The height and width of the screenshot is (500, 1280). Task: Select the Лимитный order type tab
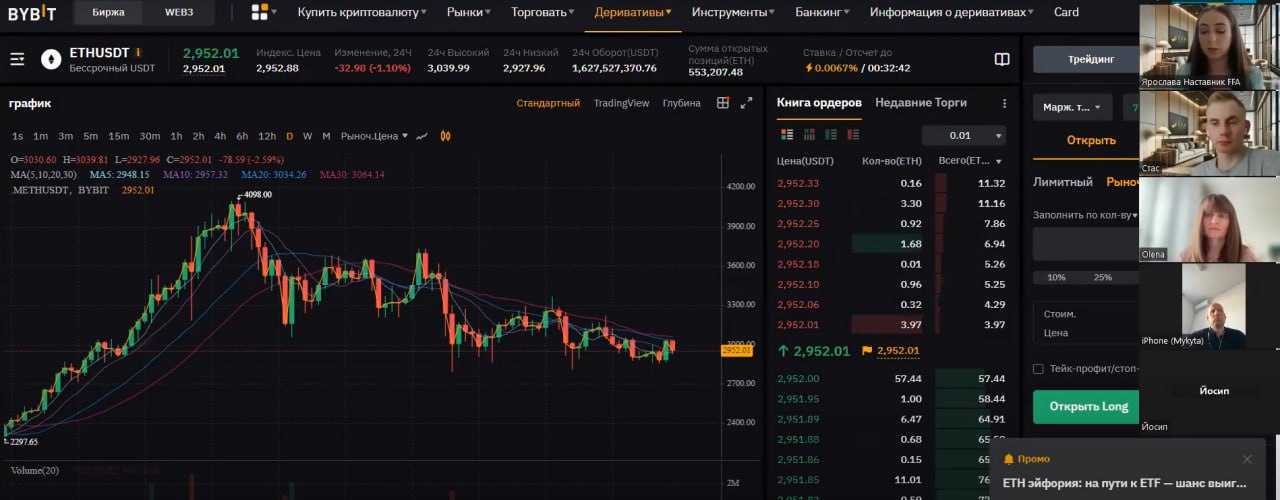(x=1063, y=182)
